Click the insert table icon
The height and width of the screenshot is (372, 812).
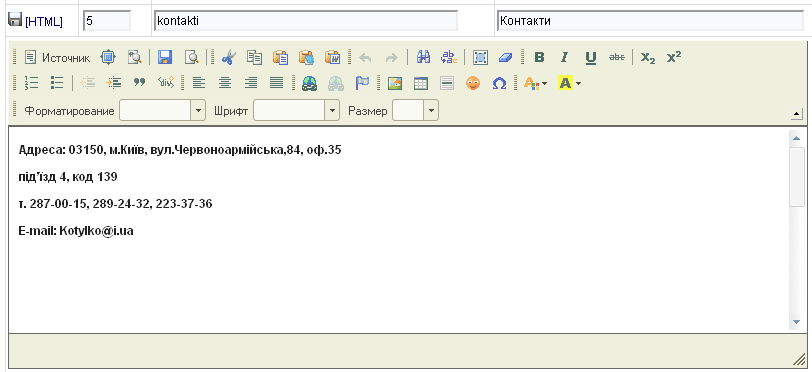(421, 83)
